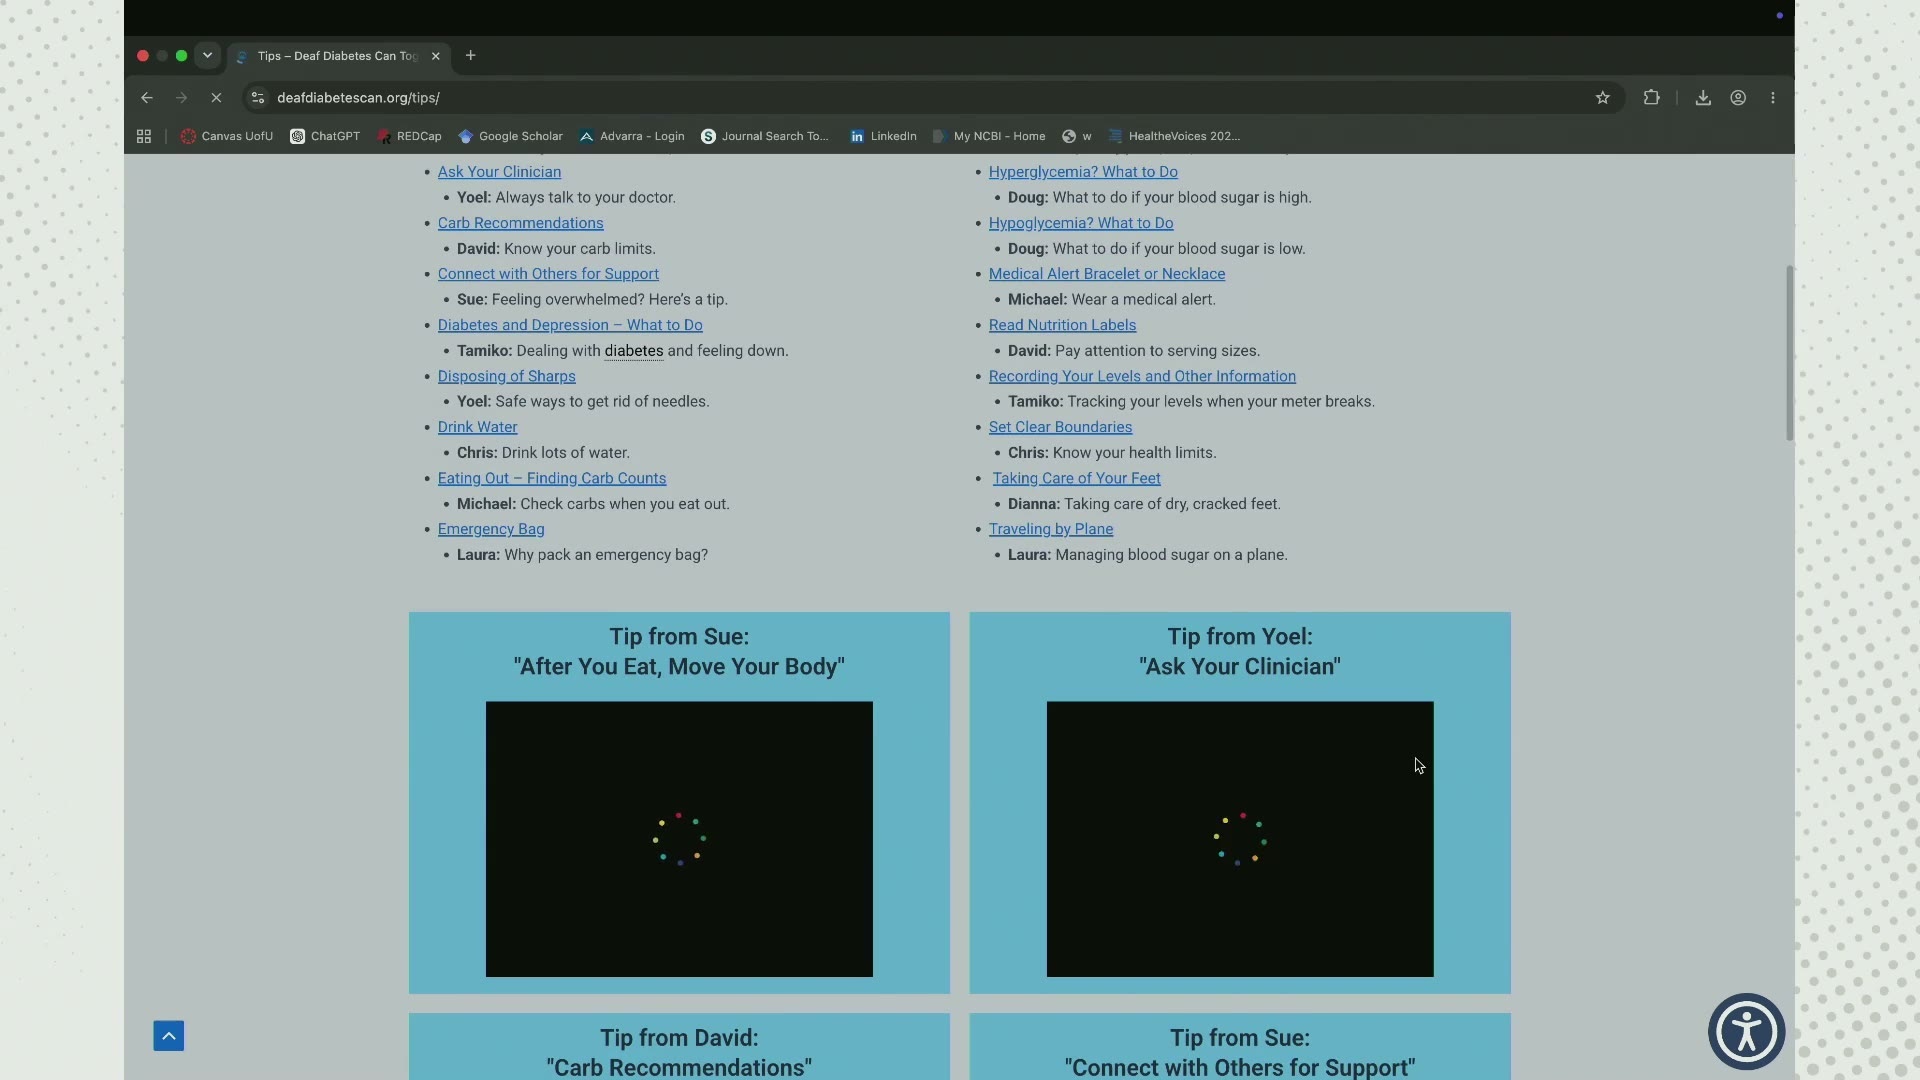Open the HealtheVoices 202... bookmark
This screenshot has width=1920, height=1080.
point(1174,136)
